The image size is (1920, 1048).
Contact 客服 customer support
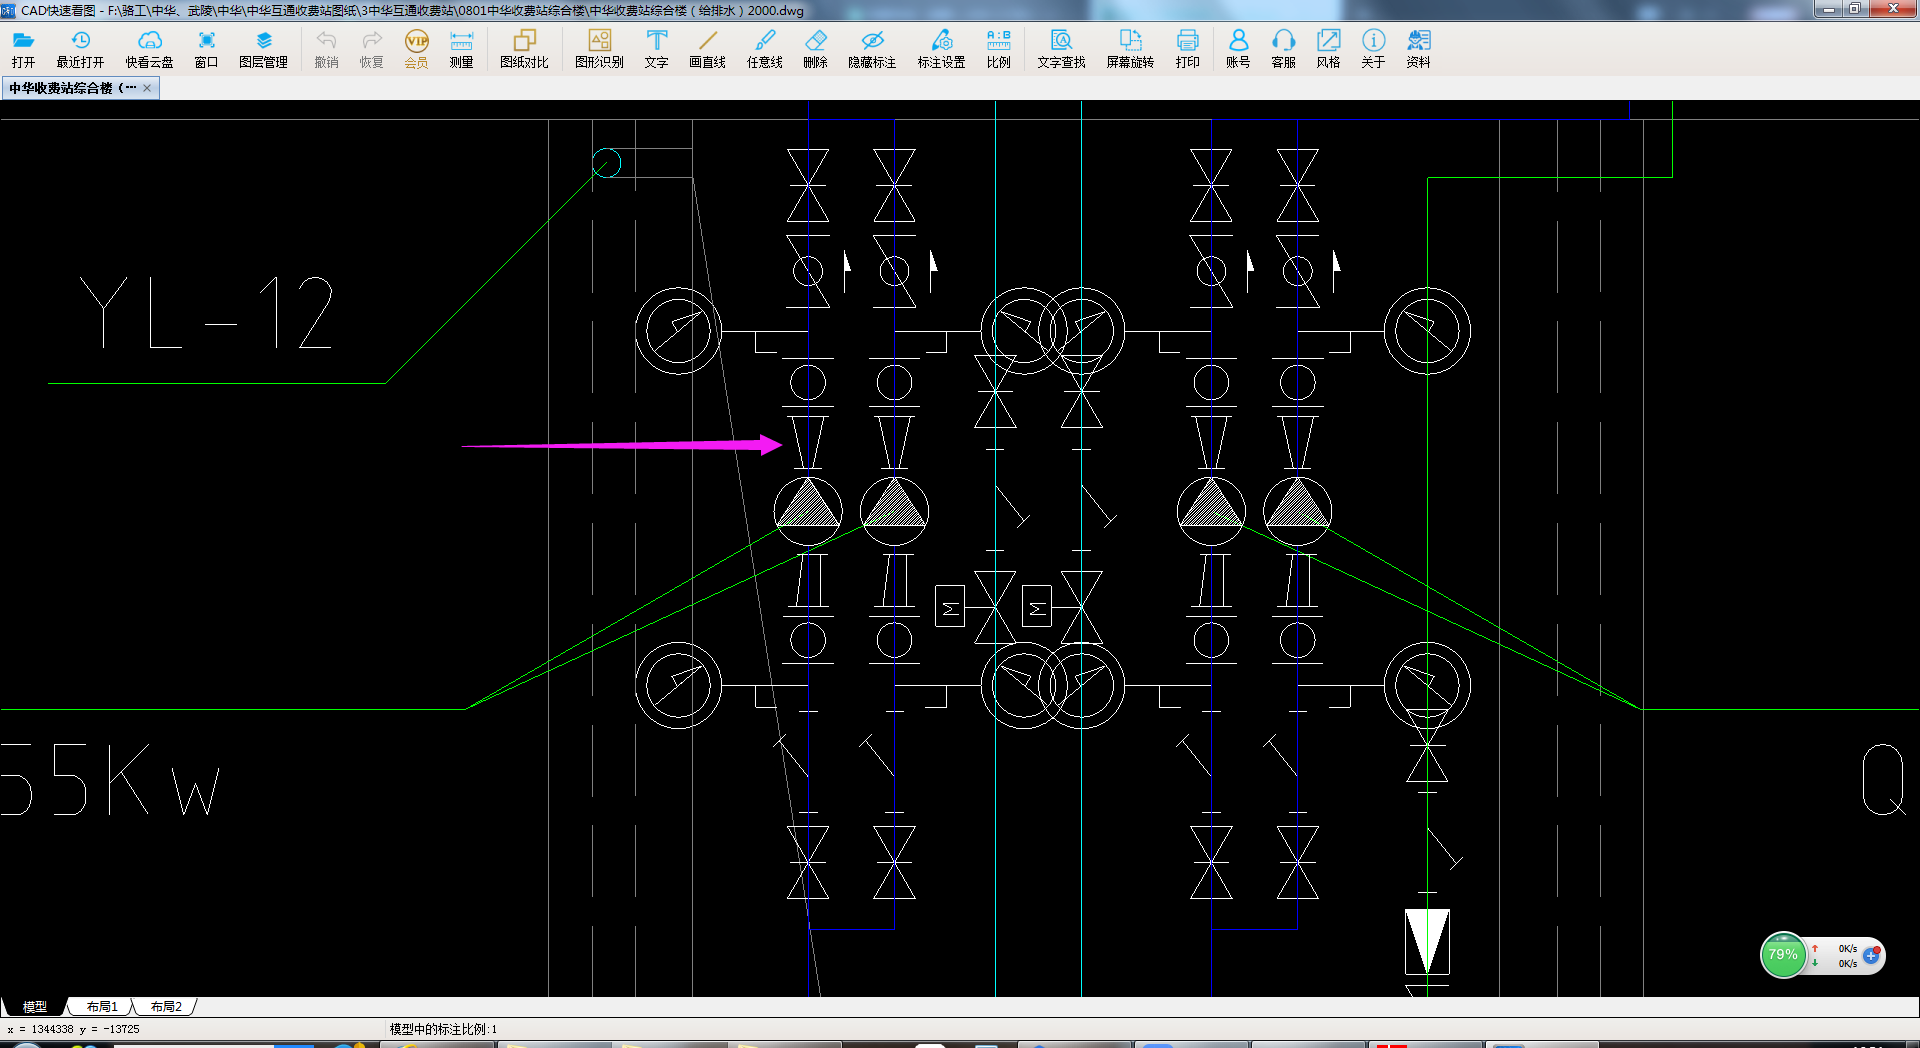click(x=1283, y=49)
